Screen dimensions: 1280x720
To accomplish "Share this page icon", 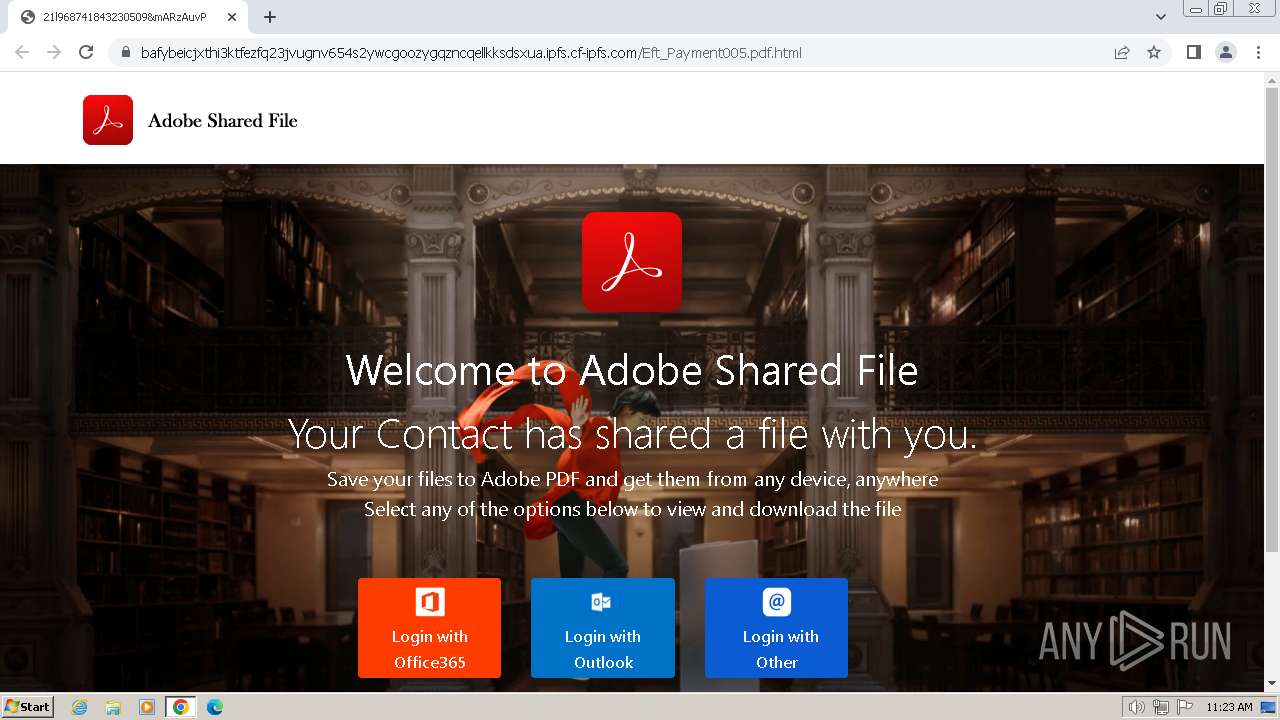I will point(1122,53).
